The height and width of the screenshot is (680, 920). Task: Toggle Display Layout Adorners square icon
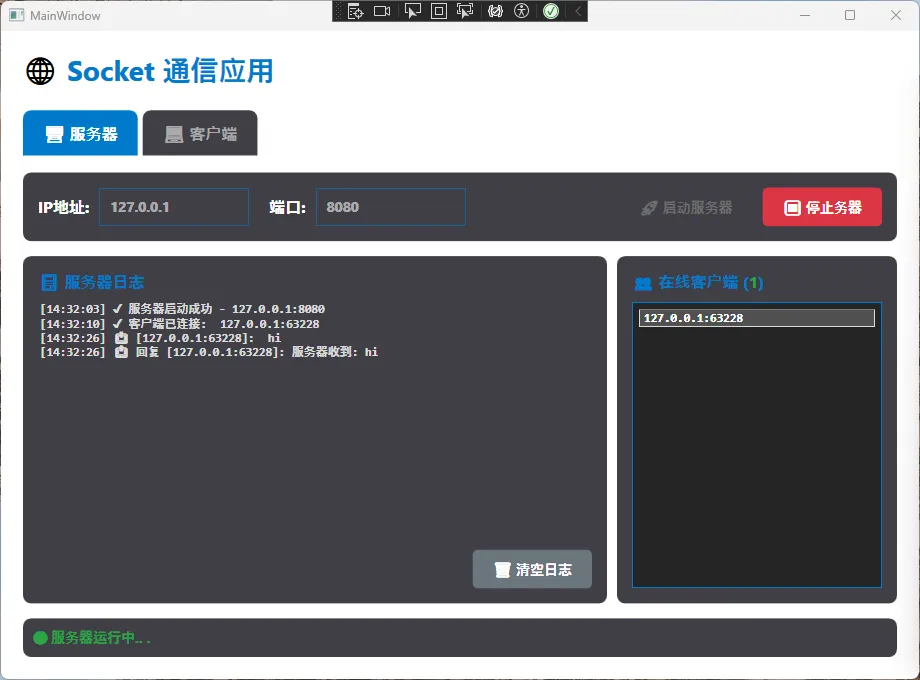point(438,12)
